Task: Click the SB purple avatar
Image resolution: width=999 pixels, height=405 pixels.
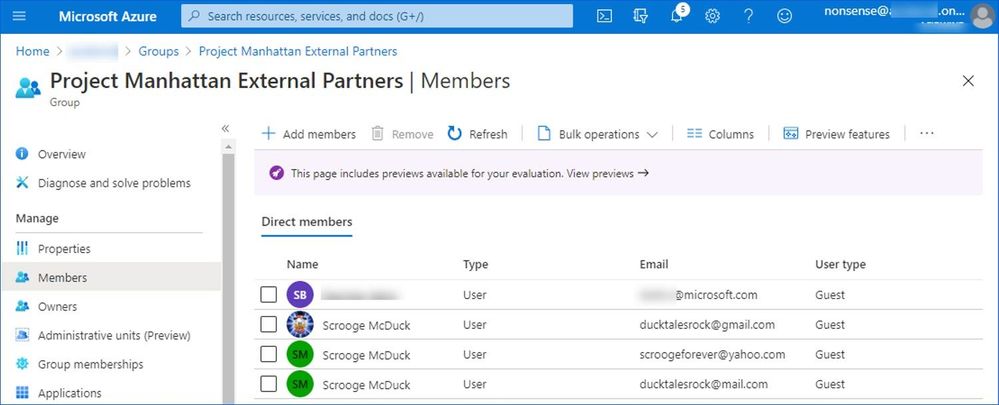Action: (300, 295)
